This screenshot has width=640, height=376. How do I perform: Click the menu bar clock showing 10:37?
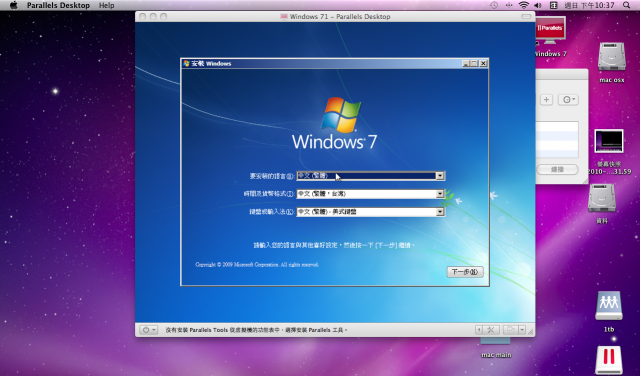click(x=589, y=5)
